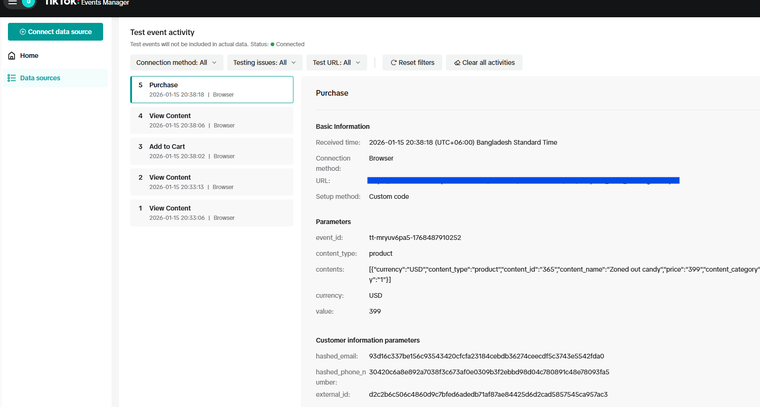The height and width of the screenshot is (407, 760).
Task: Click the Home house icon
Action: (12, 56)
